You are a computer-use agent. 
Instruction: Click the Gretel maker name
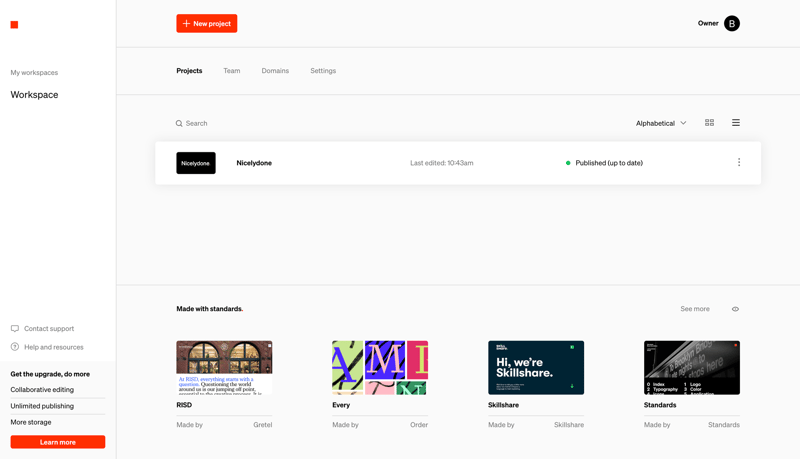263,425
